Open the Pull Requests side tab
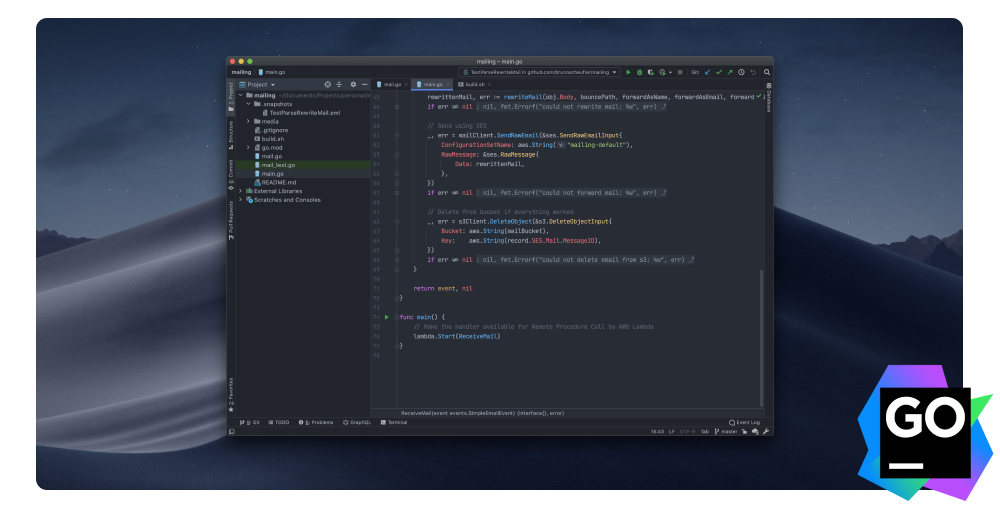 click(231, 221)
